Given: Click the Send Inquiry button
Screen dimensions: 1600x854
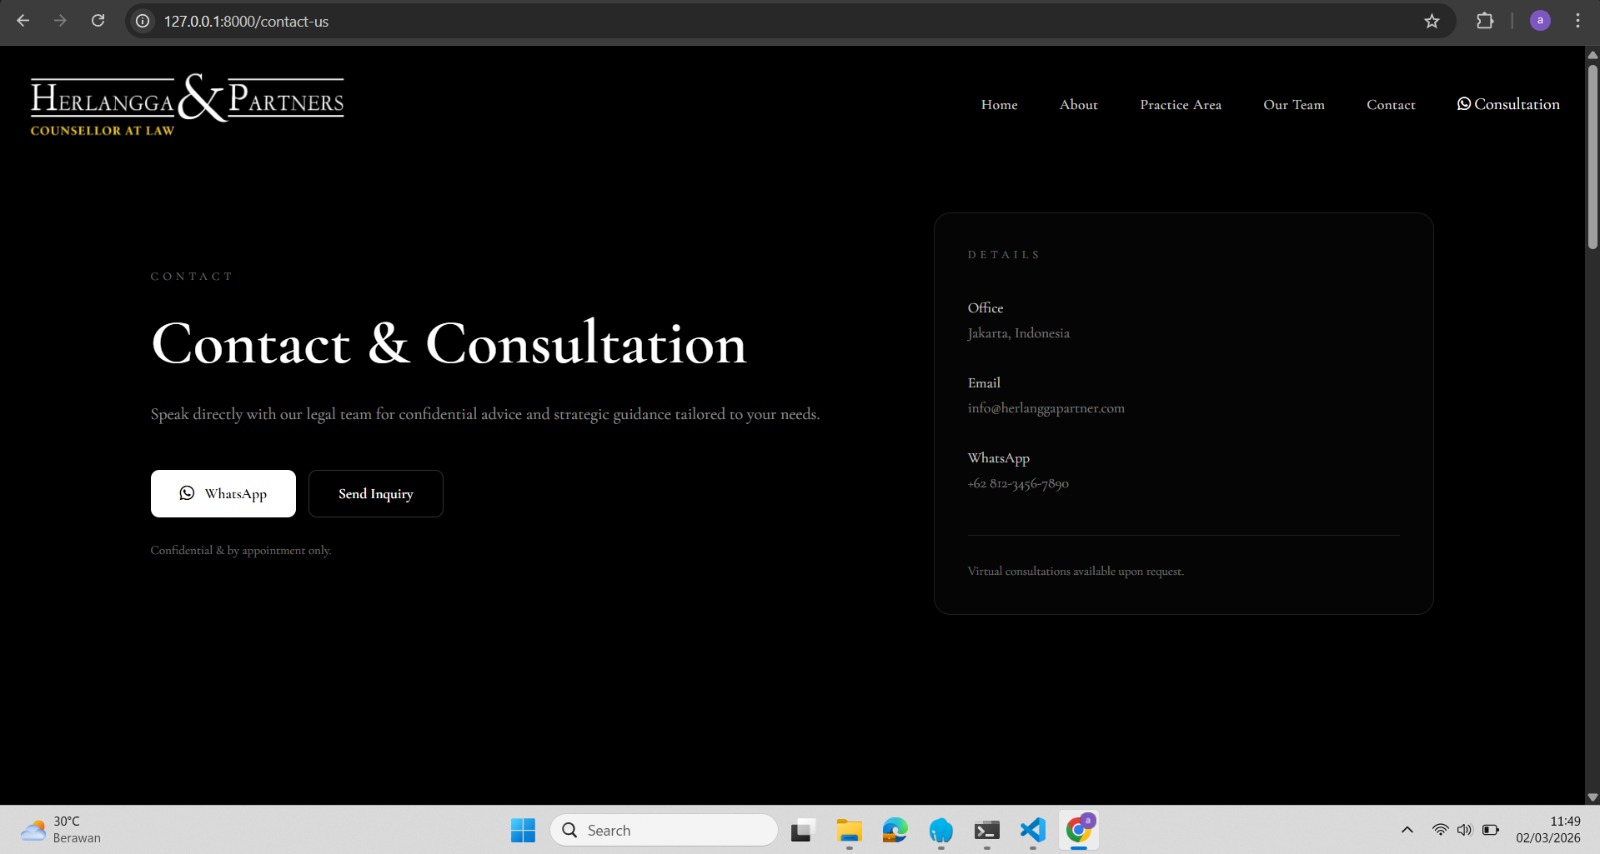Looking at the screenshot, I should (x=376, y=494).
